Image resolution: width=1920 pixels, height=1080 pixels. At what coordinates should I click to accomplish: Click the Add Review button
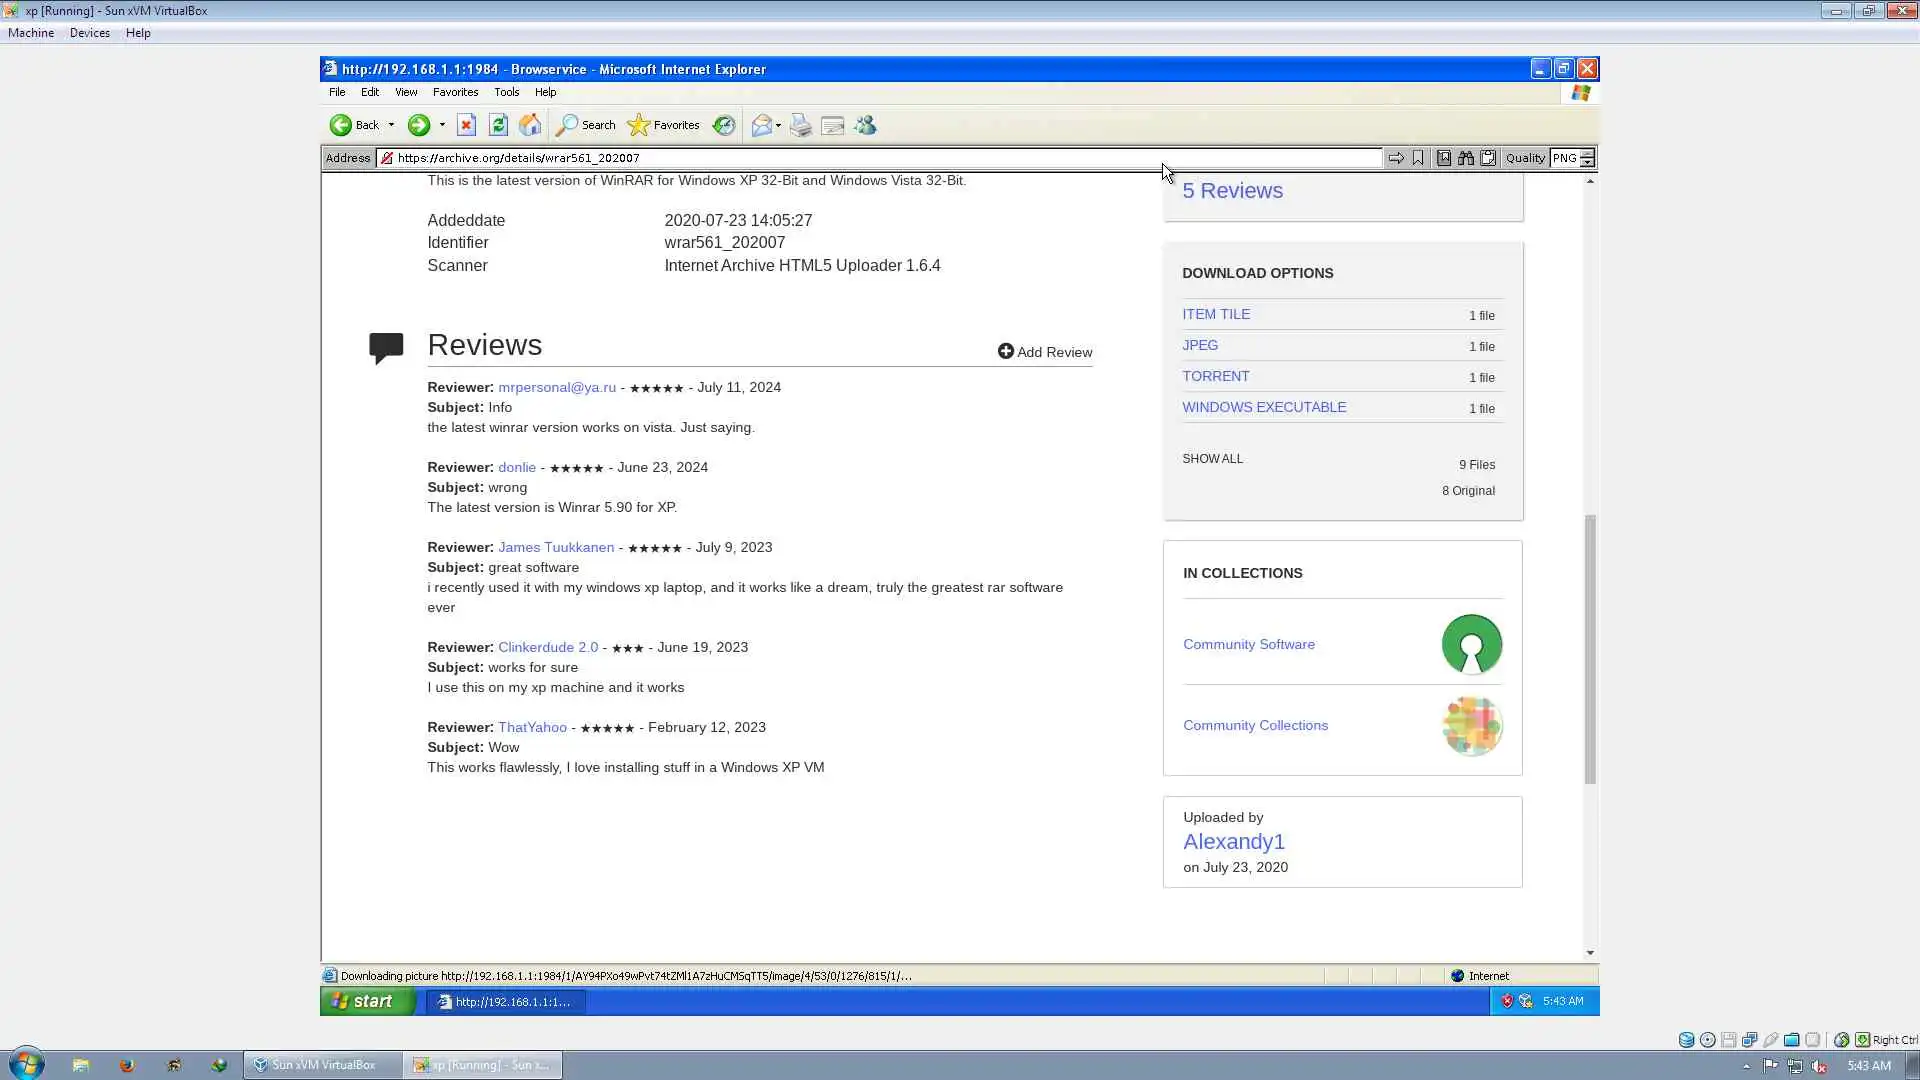click(1045, 352)
